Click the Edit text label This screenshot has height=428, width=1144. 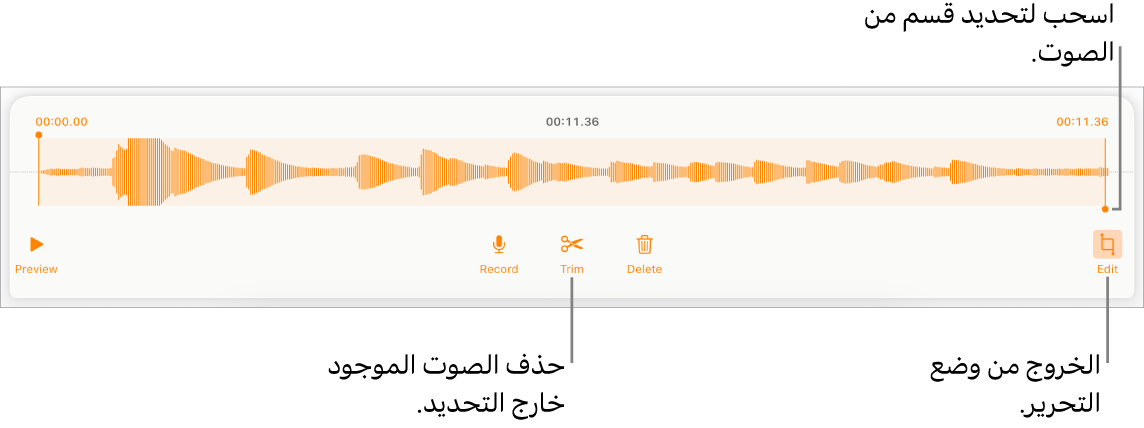1108,269
